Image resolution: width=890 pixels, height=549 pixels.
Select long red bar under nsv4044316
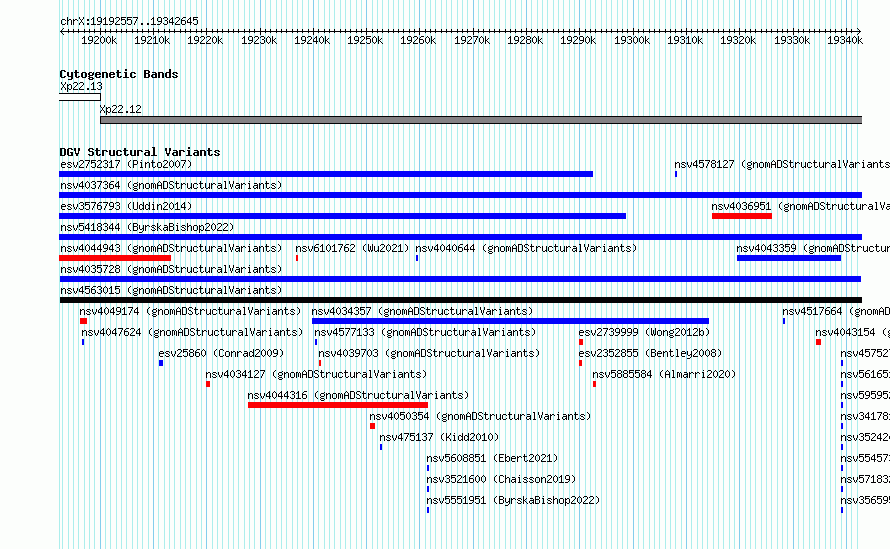coord(338,405)
